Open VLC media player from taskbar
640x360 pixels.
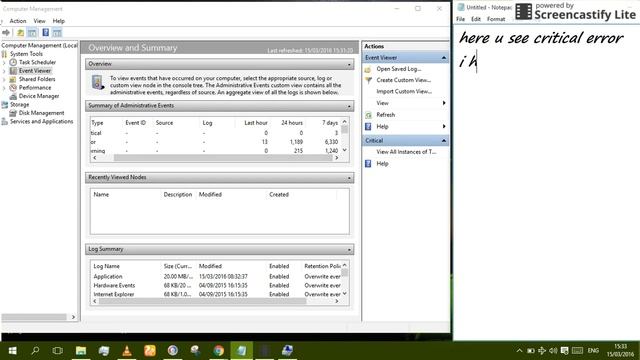pos(127,350)
